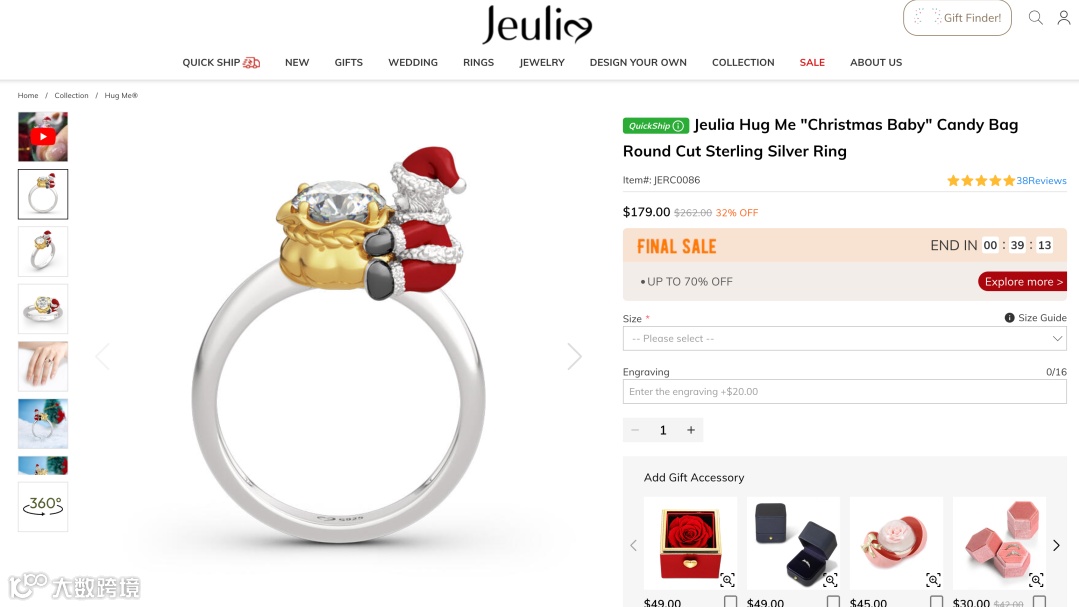The height and width of the screenshot is (607, 1079).
Task: Open the RINGS menu
Action: point(478,63)
